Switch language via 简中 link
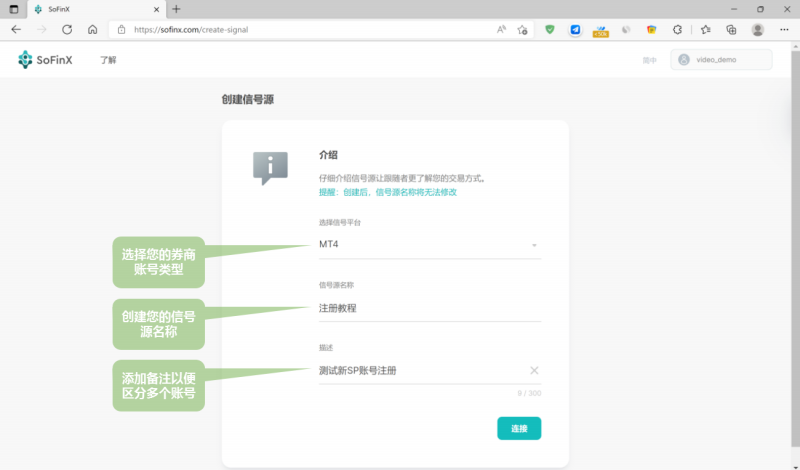Screen dimensions: 800x470 click(x=649, y=60)
